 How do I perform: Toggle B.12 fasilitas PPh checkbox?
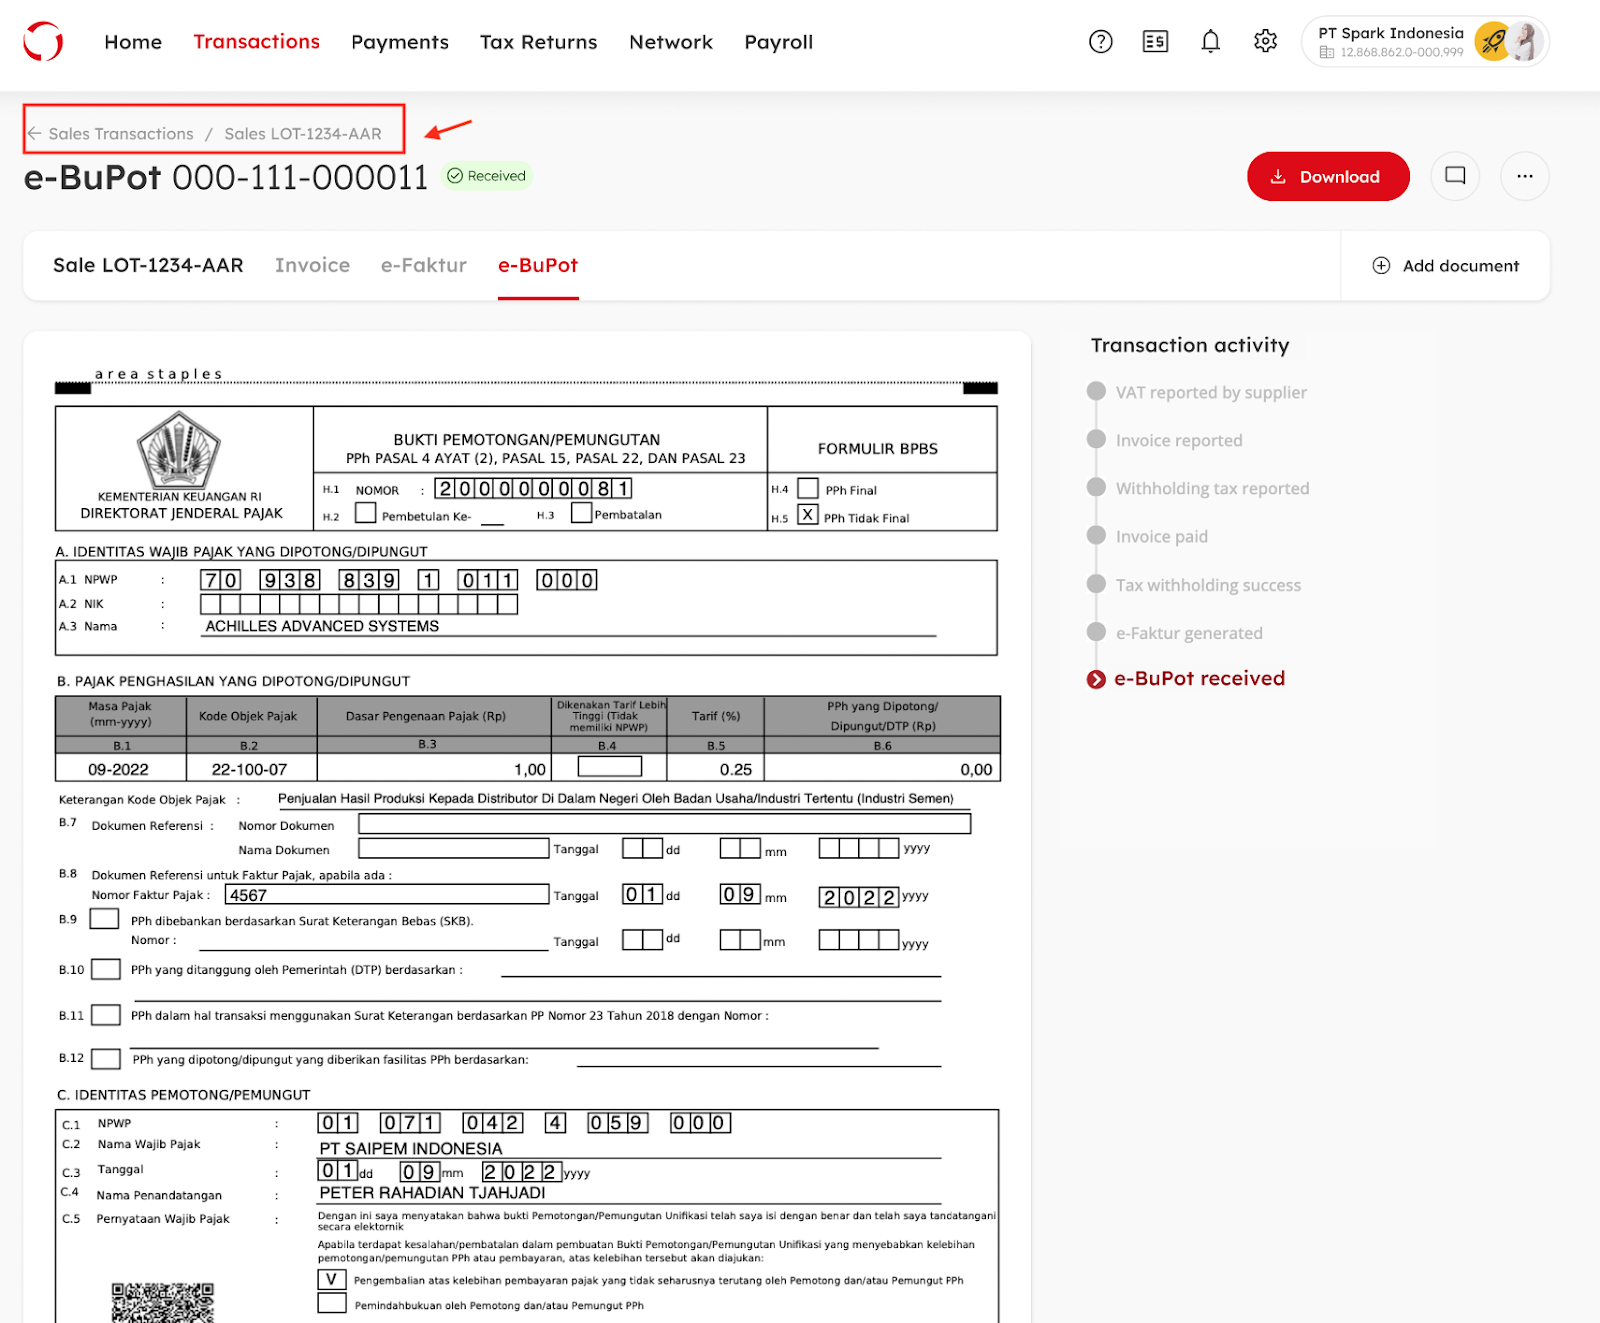click(x=106, y=1059)
